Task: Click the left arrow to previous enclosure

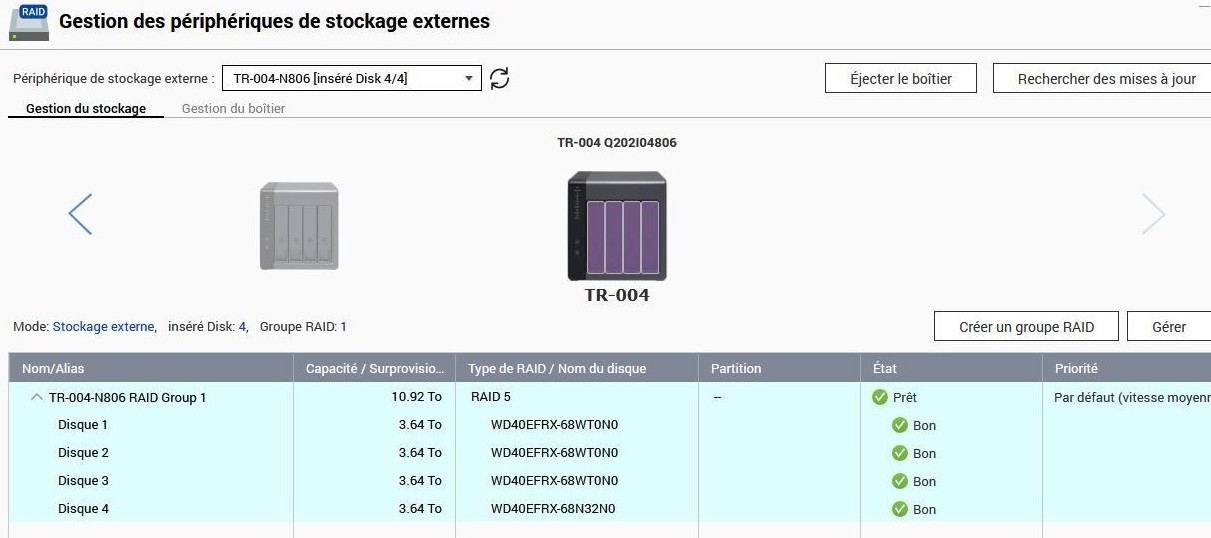Action: pos(80,214)
